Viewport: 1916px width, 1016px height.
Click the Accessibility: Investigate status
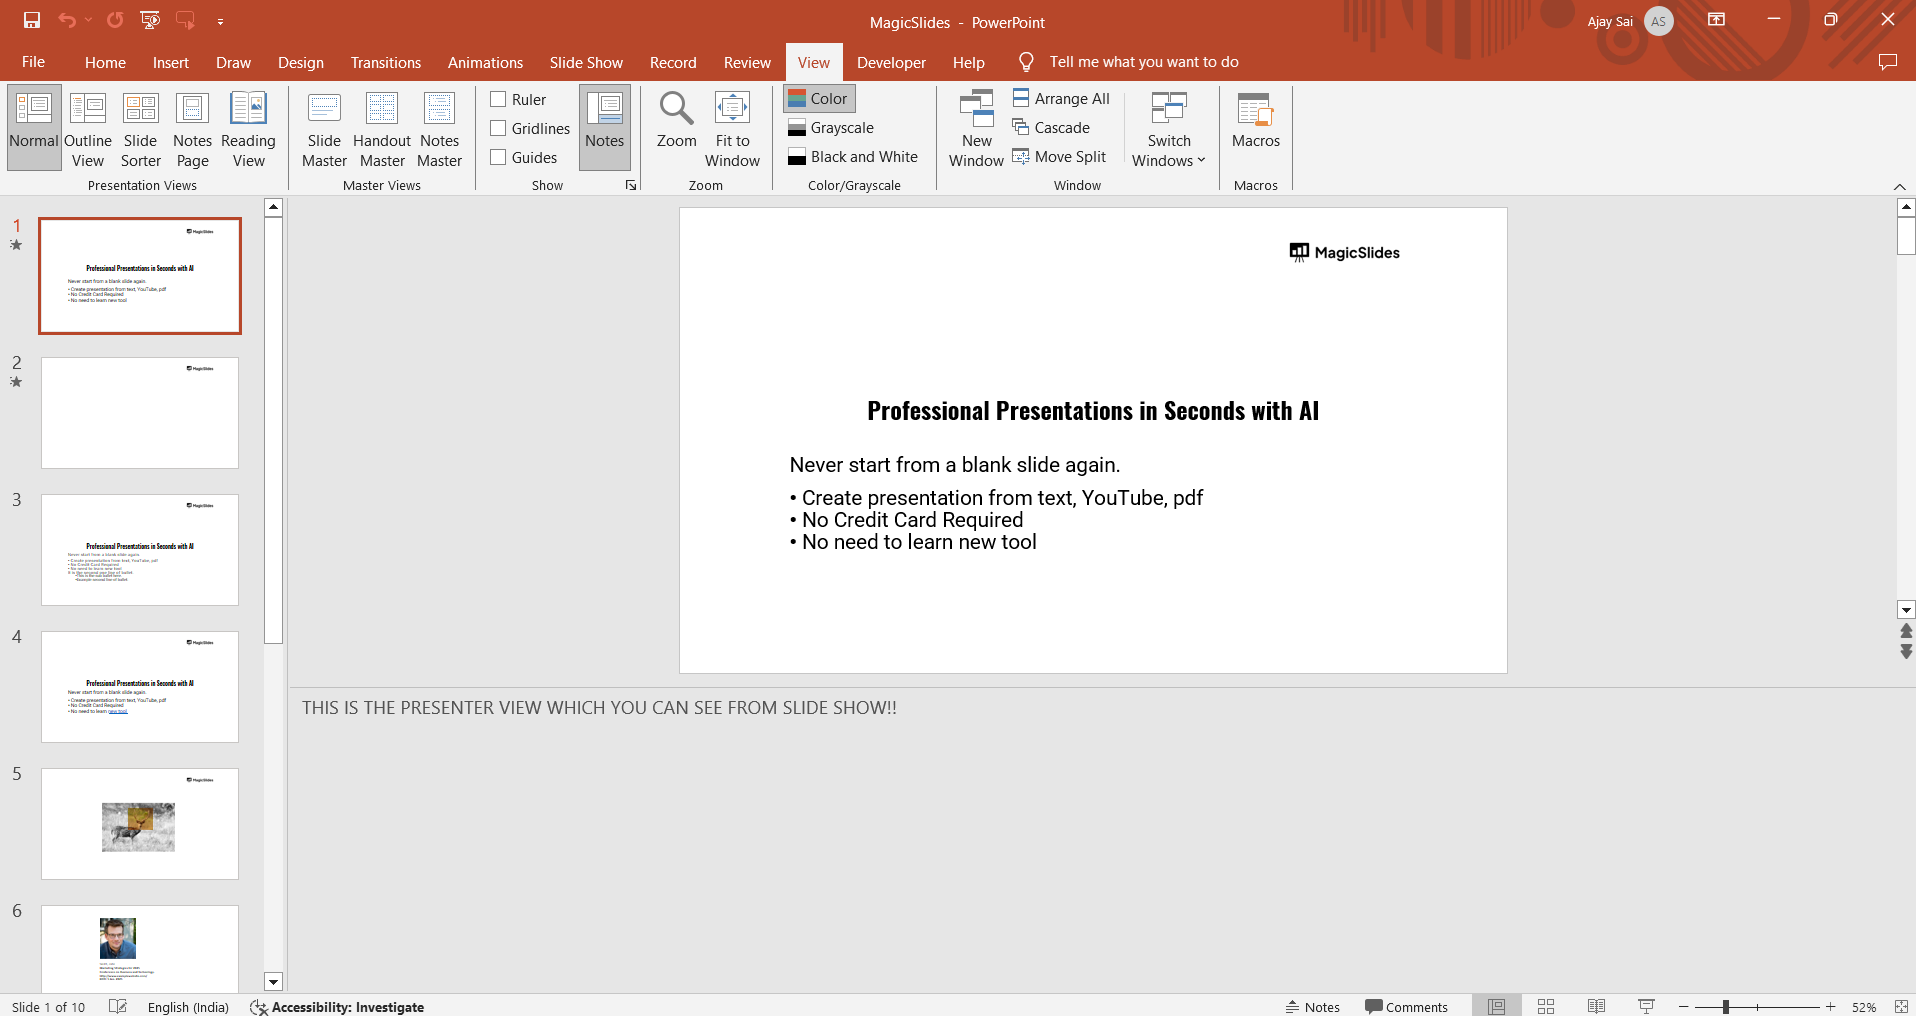337,1006
